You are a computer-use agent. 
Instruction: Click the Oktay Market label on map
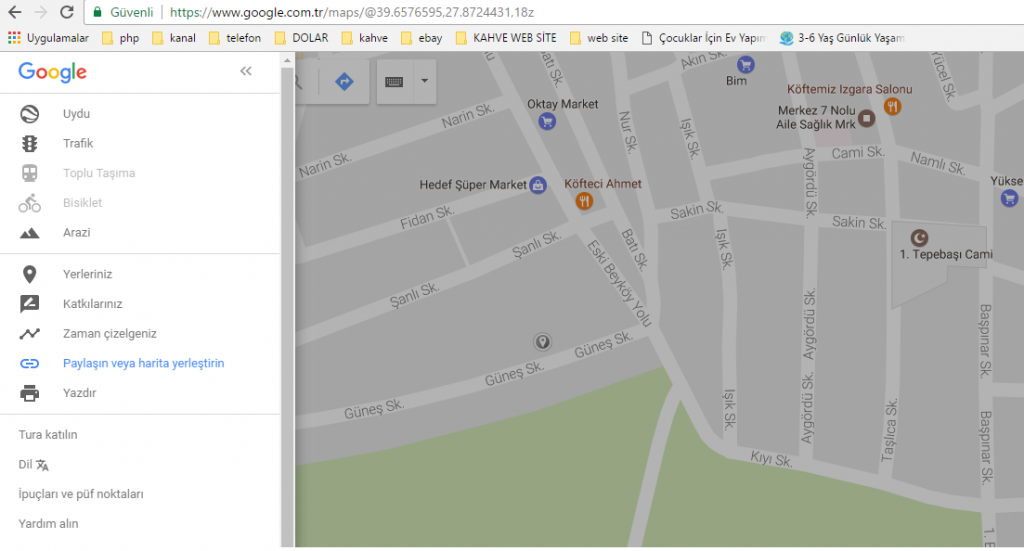(562, 104)
